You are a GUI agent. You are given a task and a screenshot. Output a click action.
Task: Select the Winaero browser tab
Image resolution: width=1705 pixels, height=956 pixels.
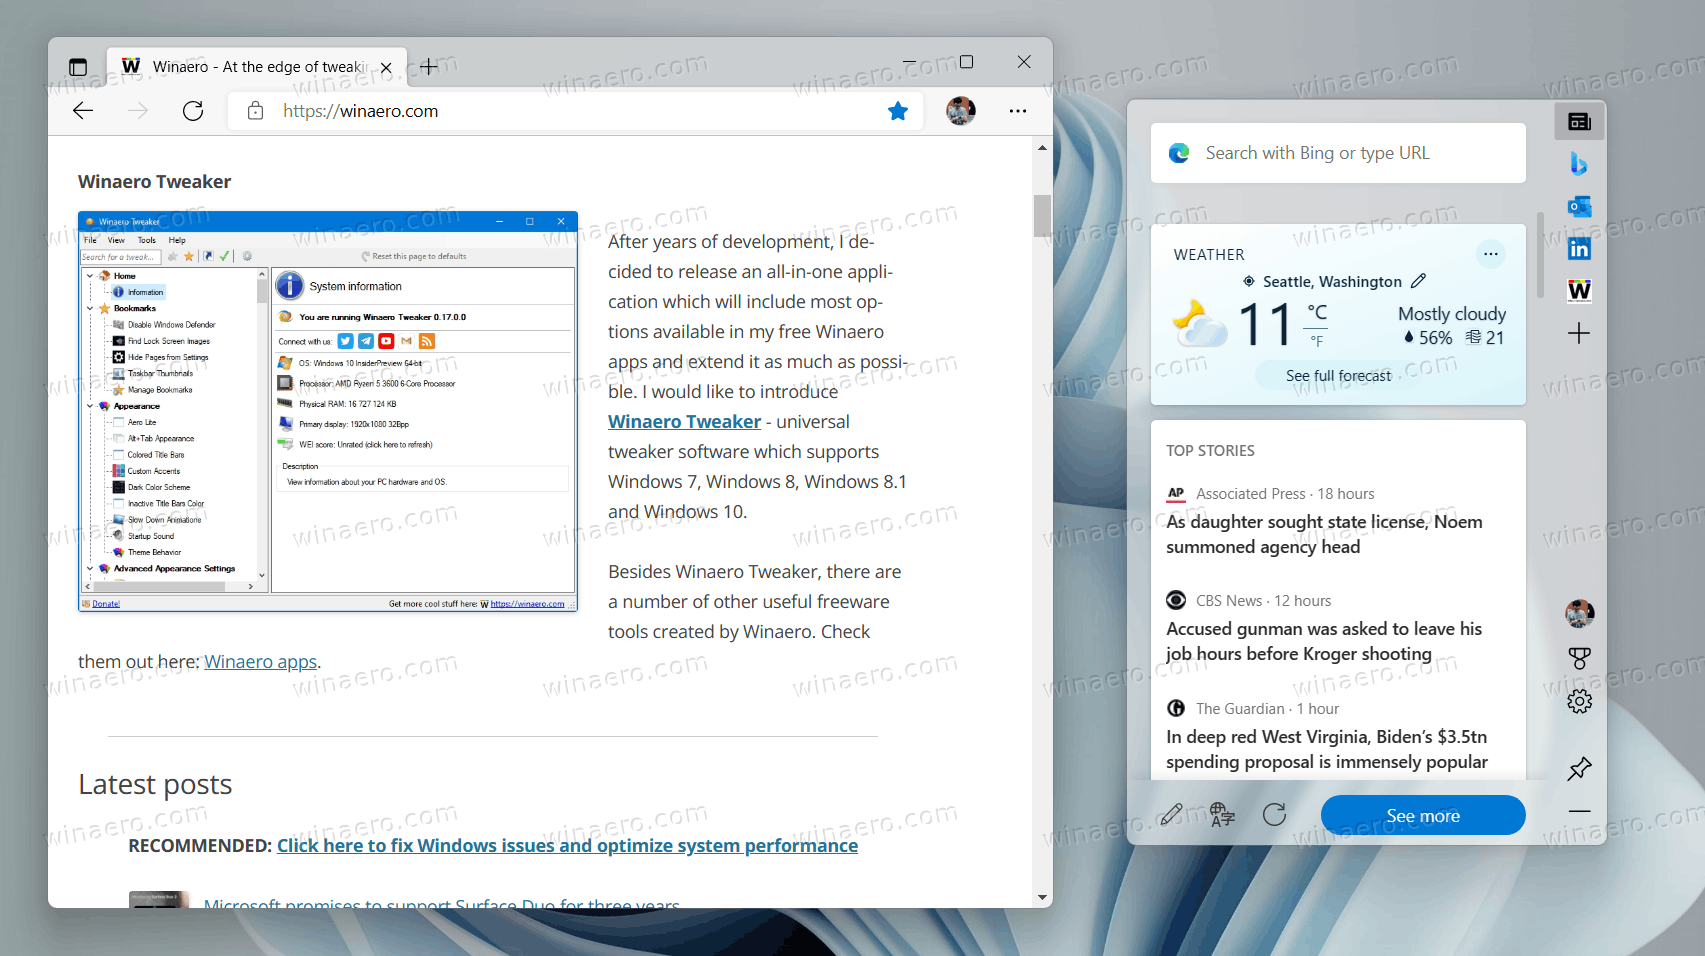click(257, 67)
